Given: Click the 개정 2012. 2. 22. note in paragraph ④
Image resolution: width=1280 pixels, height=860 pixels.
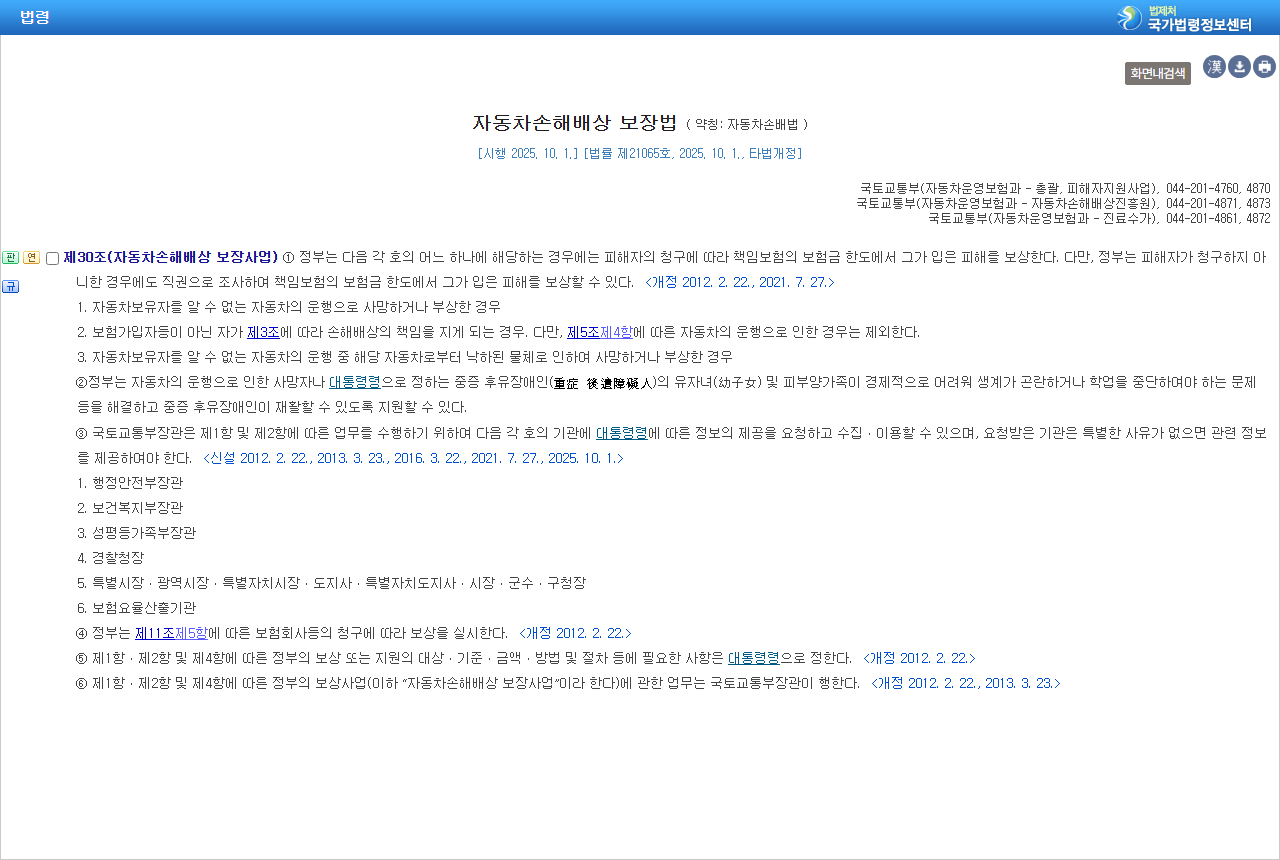Looking at the screenshot, I should (x=576, y=633).
